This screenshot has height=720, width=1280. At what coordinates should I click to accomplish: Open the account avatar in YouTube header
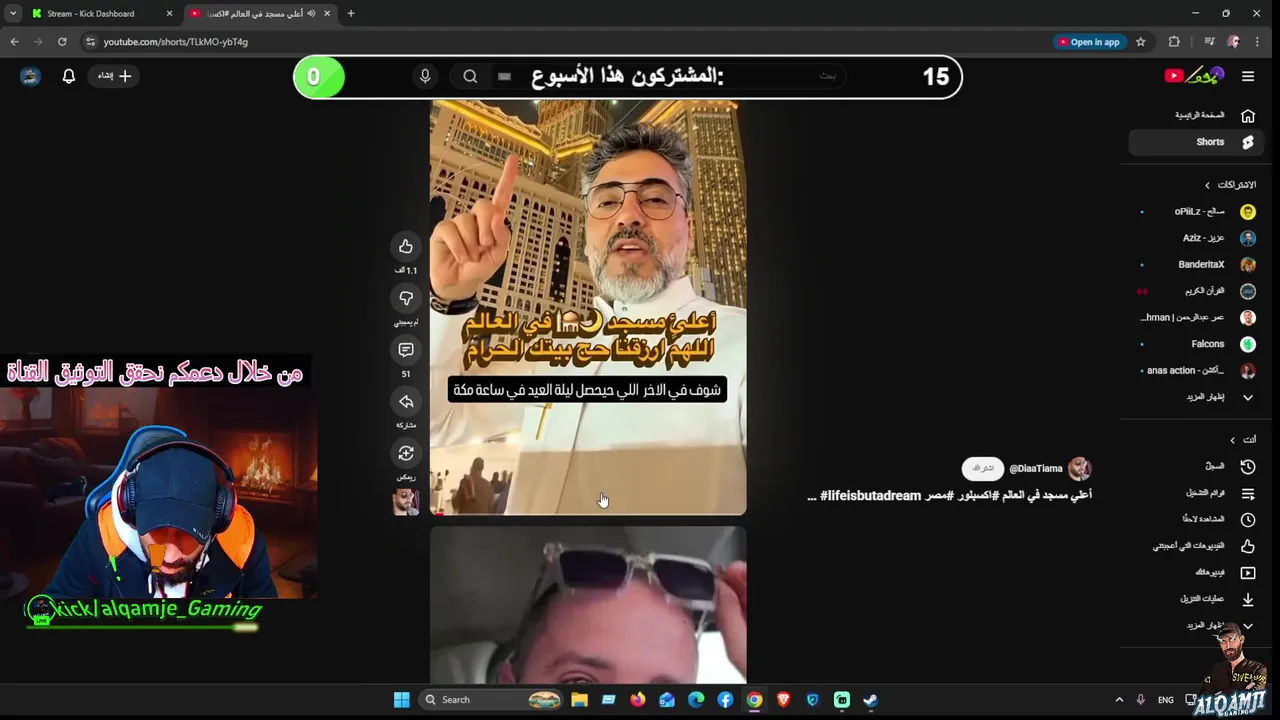coord(30,76)
